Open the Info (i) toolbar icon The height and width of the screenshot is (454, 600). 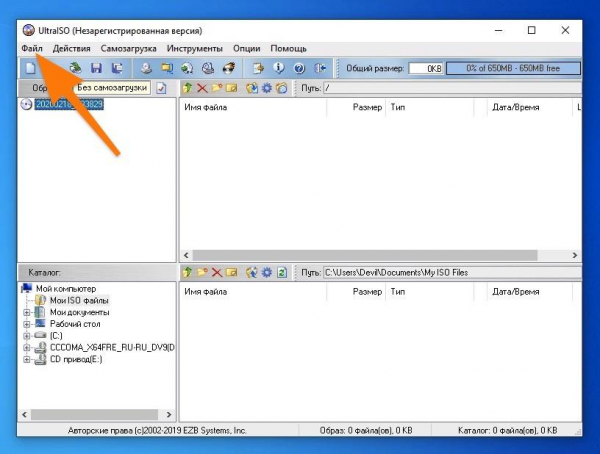[279, 68]
